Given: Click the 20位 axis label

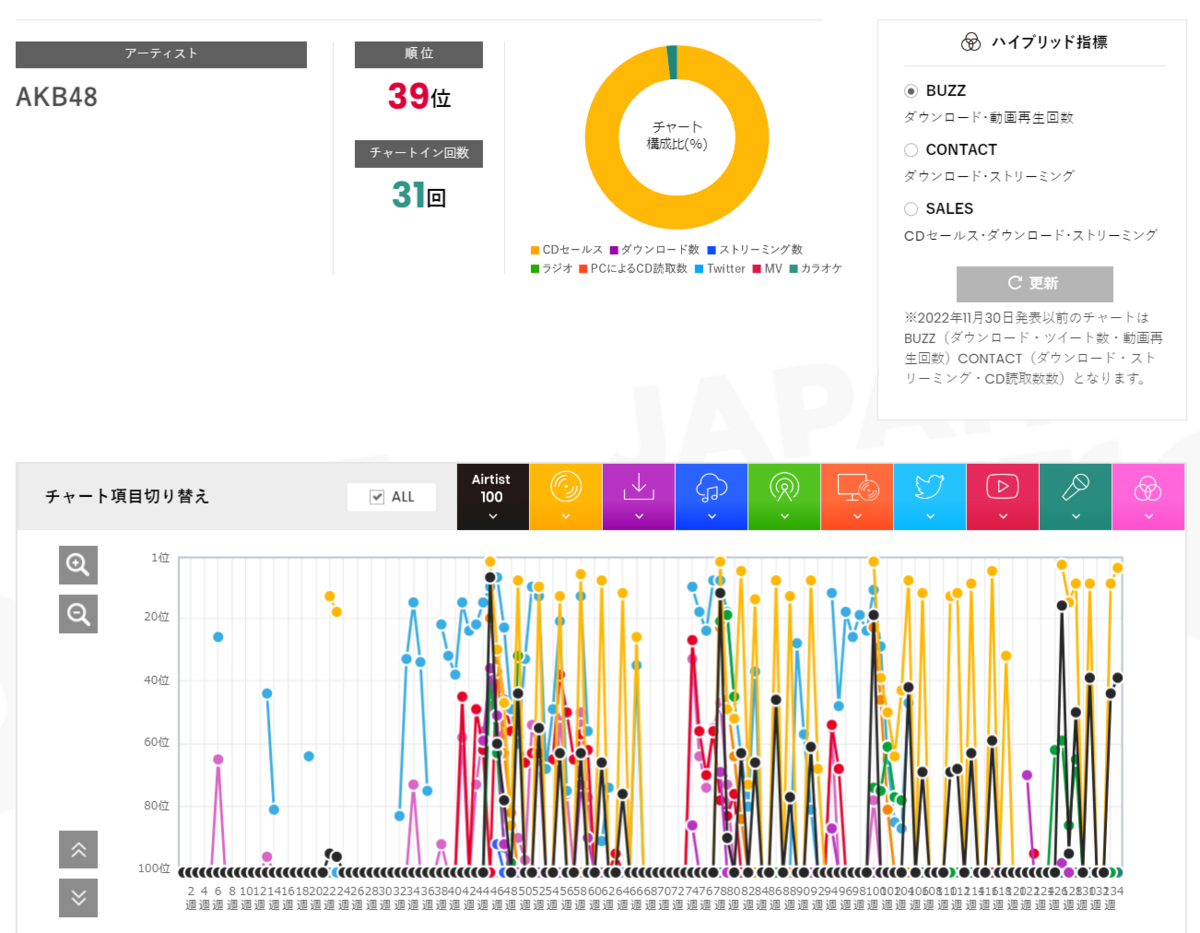Looking at the screenshot, I should coord(158,617).
